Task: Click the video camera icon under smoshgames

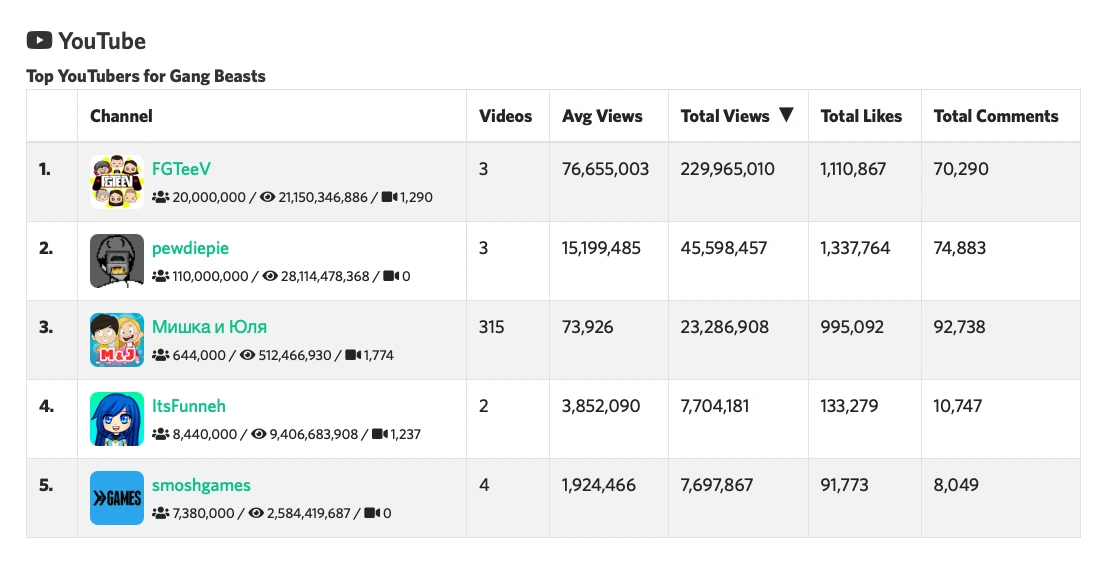Action: point(372,513)
